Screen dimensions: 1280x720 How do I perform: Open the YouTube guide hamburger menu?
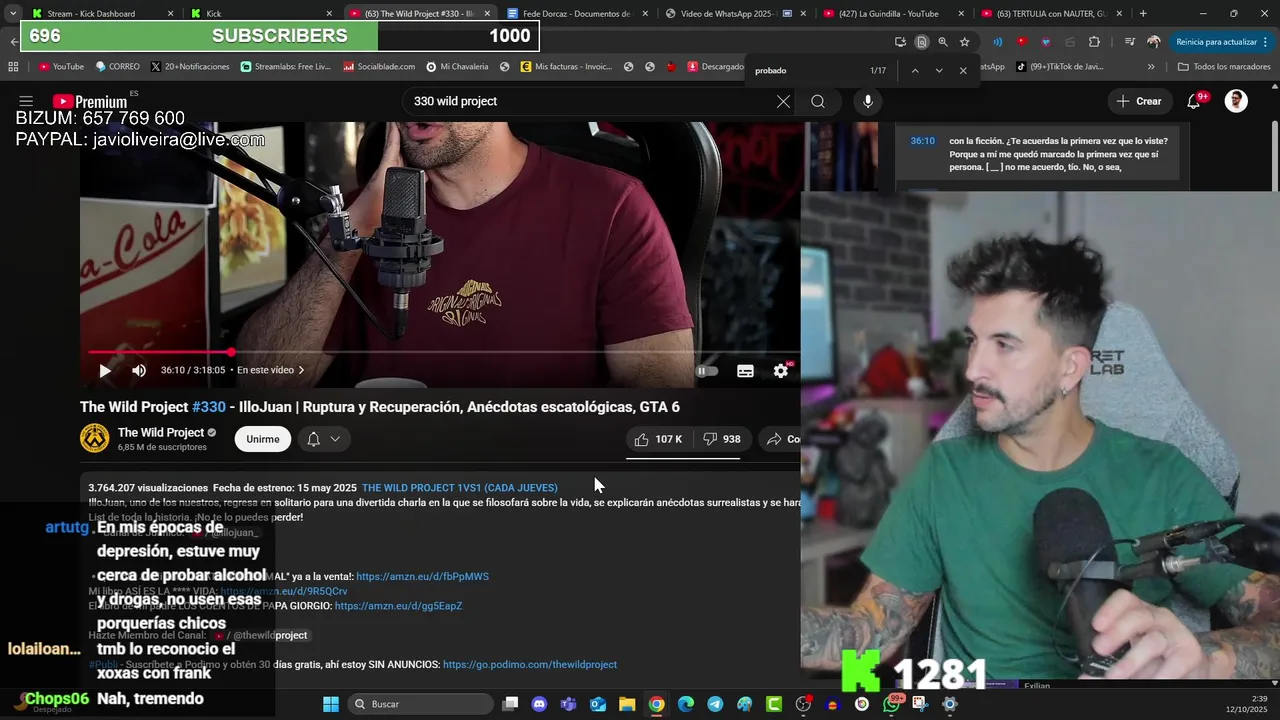point(26,101)
